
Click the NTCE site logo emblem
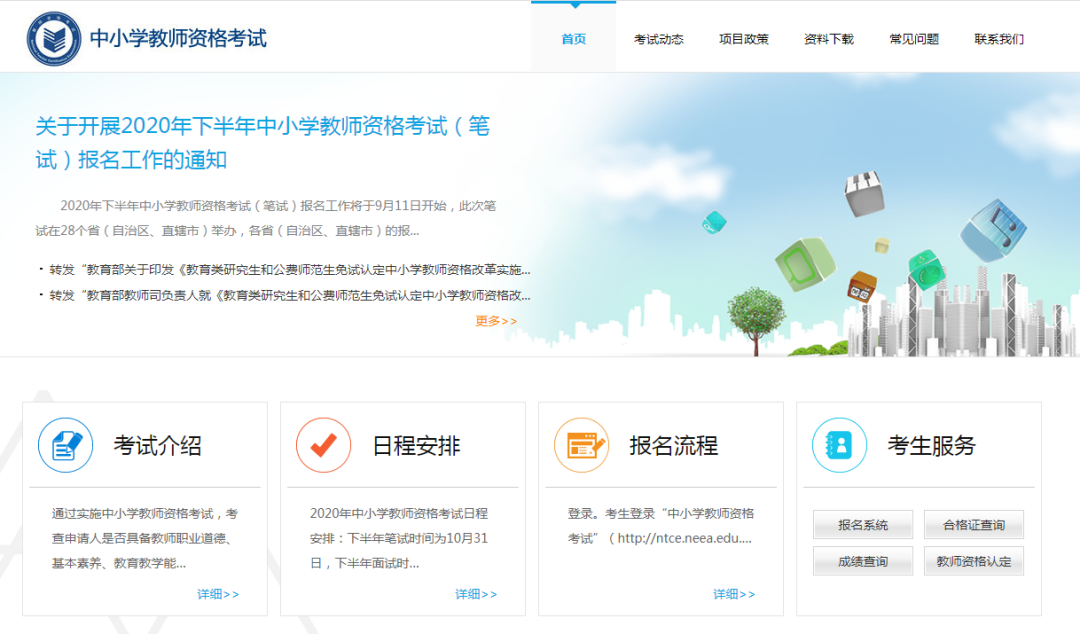pyautogui.click(x=54, y=39)
